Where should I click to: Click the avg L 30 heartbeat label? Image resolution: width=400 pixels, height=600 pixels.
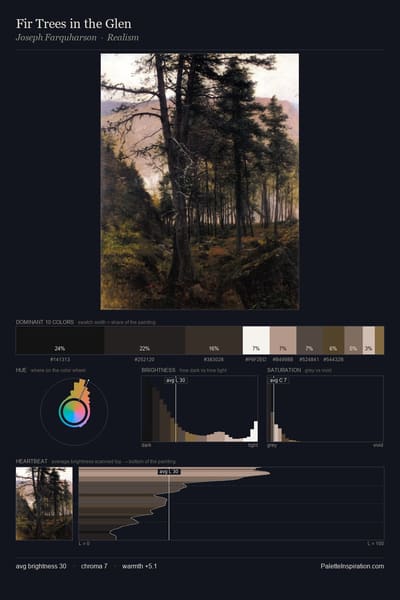coord(169,471)
